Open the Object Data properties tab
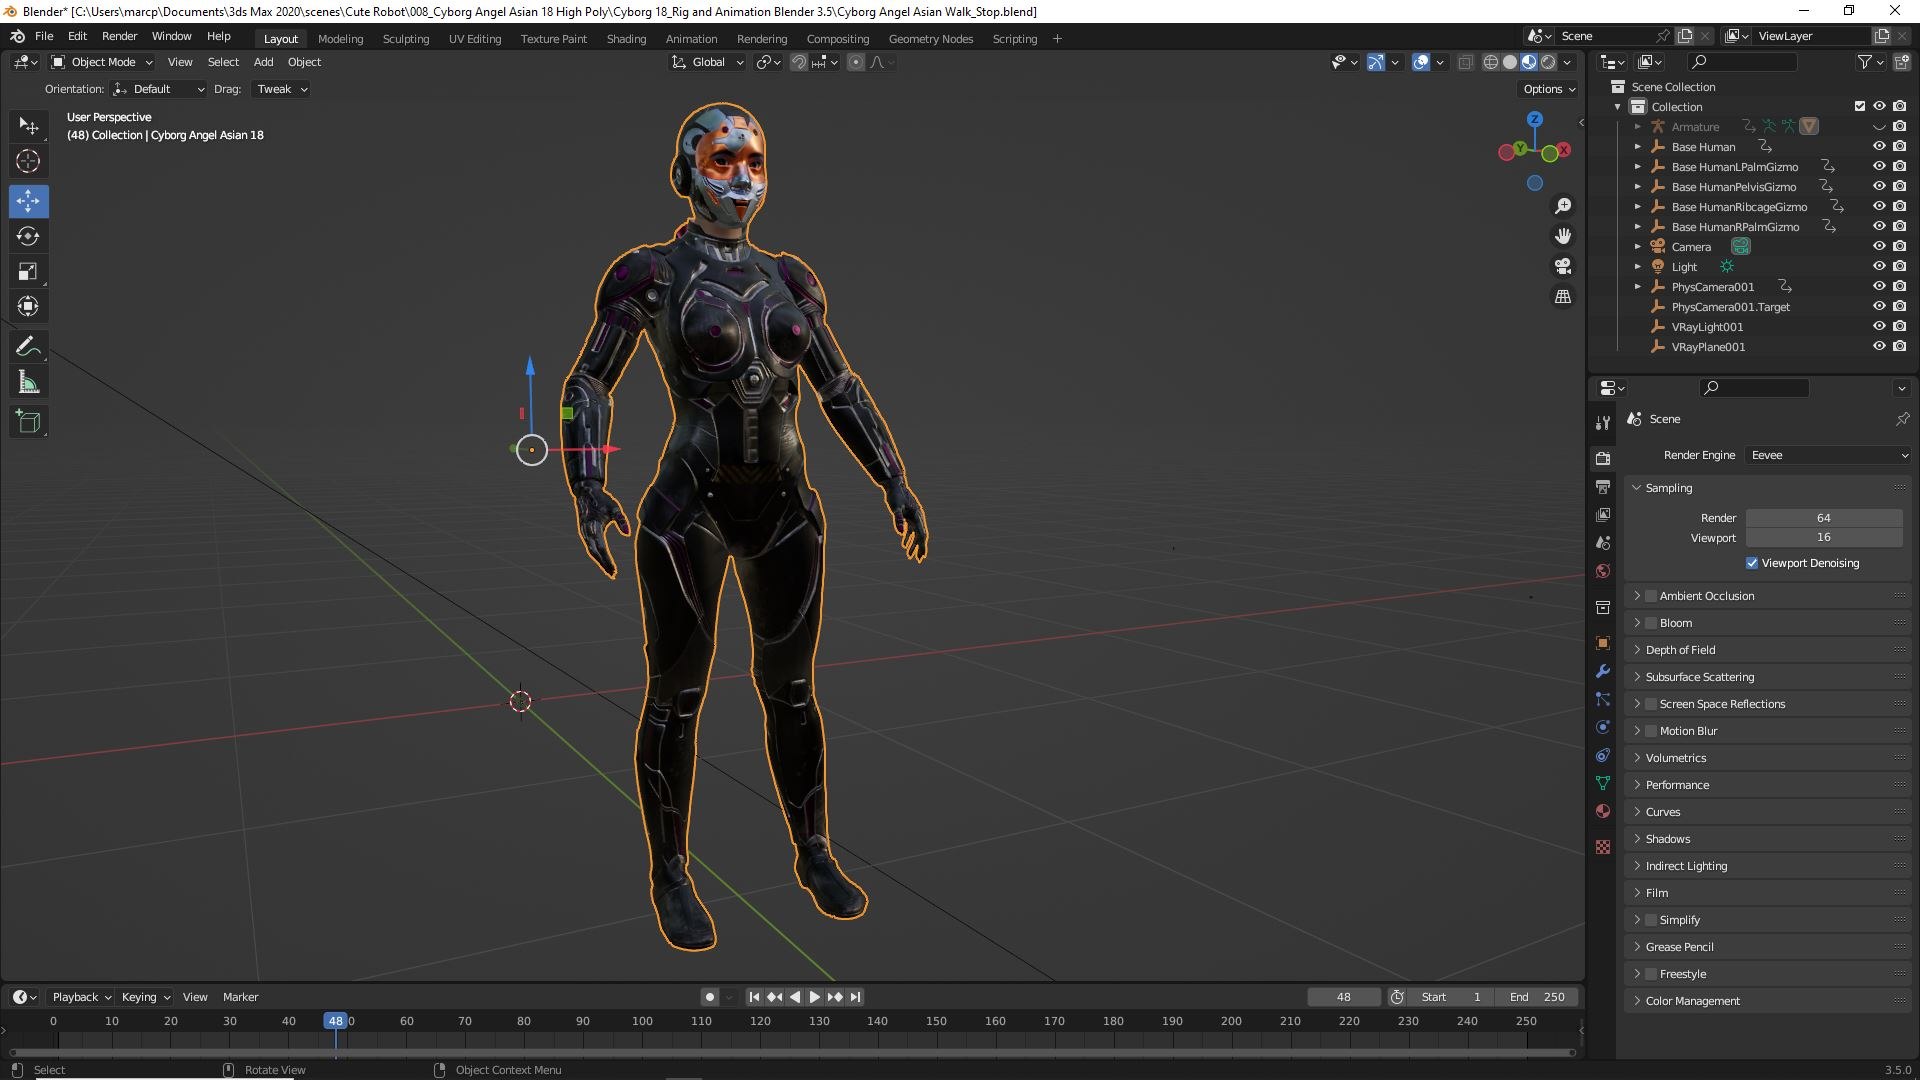The image size is (1920, 1080). coord(1603,783)
